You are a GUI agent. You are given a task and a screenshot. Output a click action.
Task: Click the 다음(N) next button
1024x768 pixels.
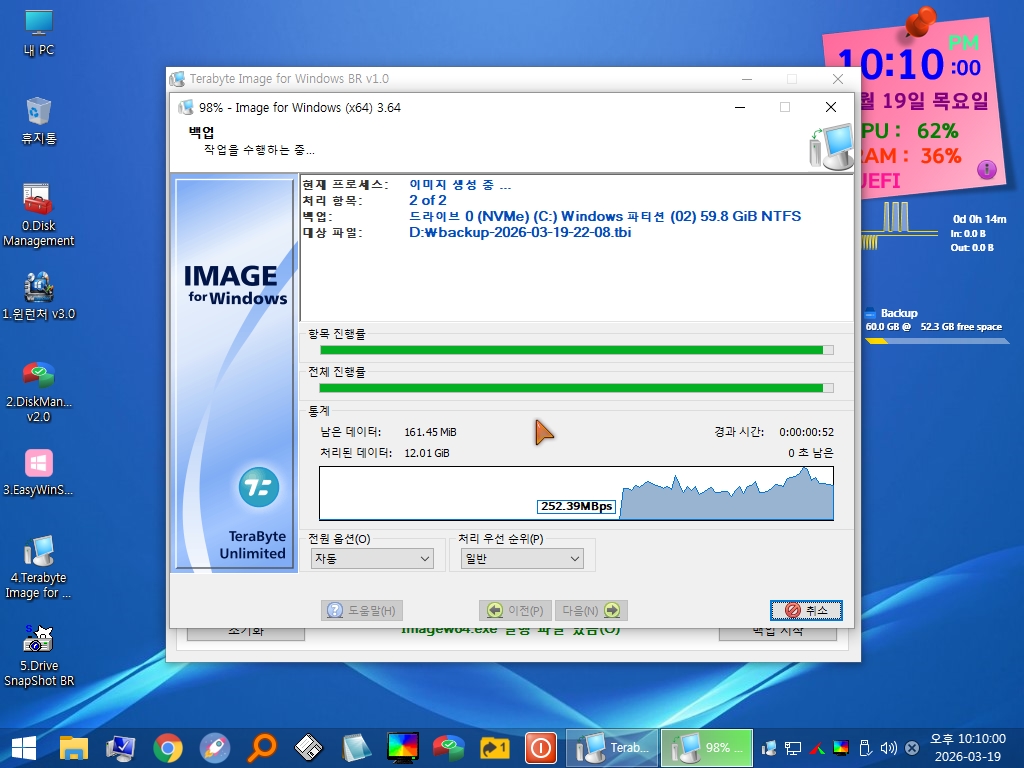(591, 610)
